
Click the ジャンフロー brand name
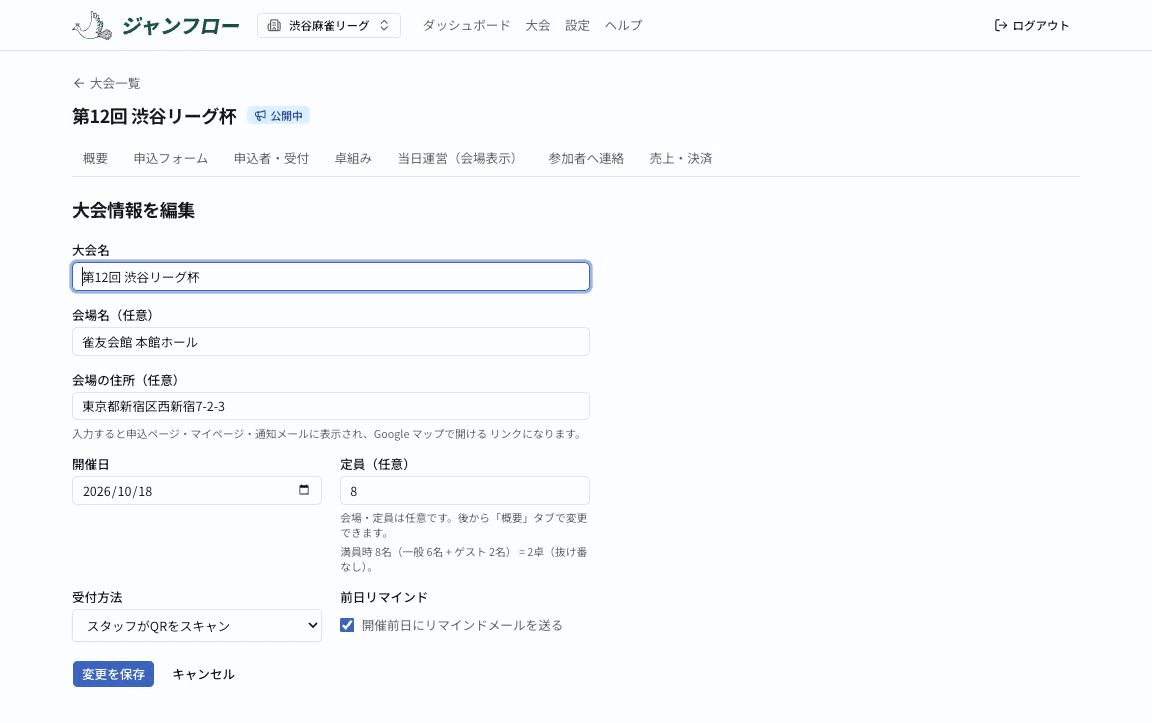pyautogui.click(x=181, y=26)
